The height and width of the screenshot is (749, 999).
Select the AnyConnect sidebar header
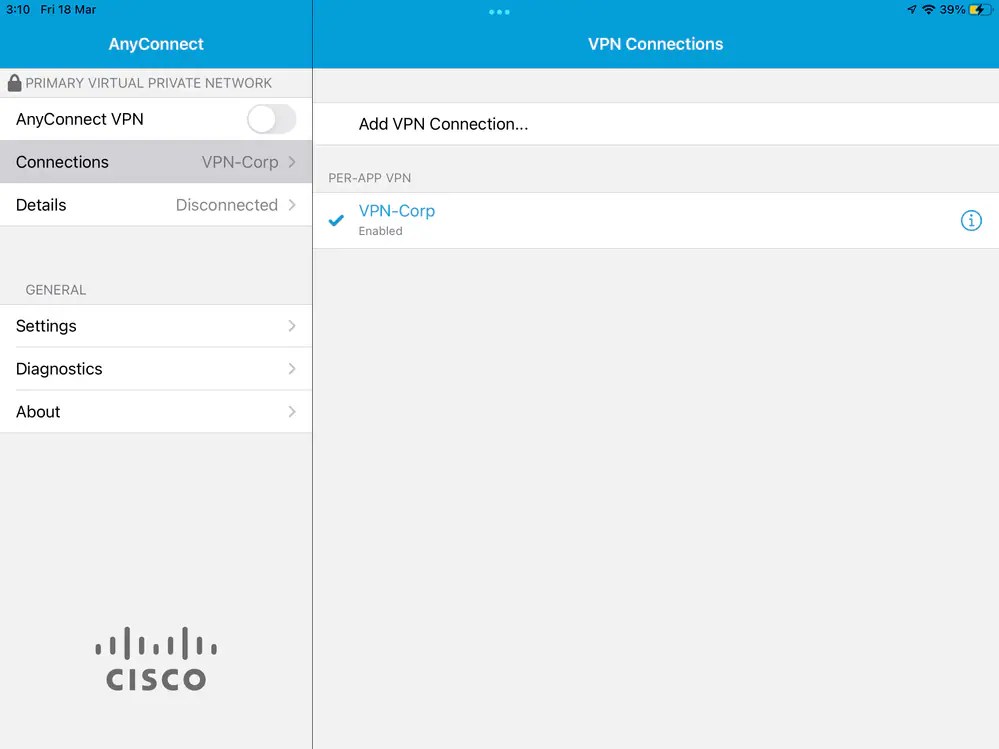click(156, 44)
